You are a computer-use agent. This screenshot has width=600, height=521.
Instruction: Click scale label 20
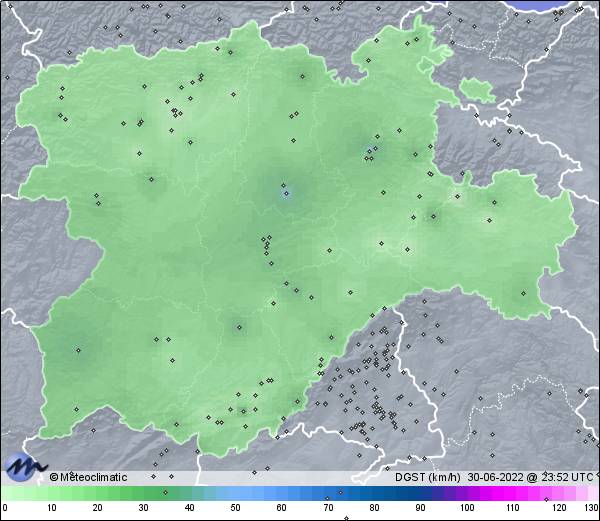click(x=98, y=508)
